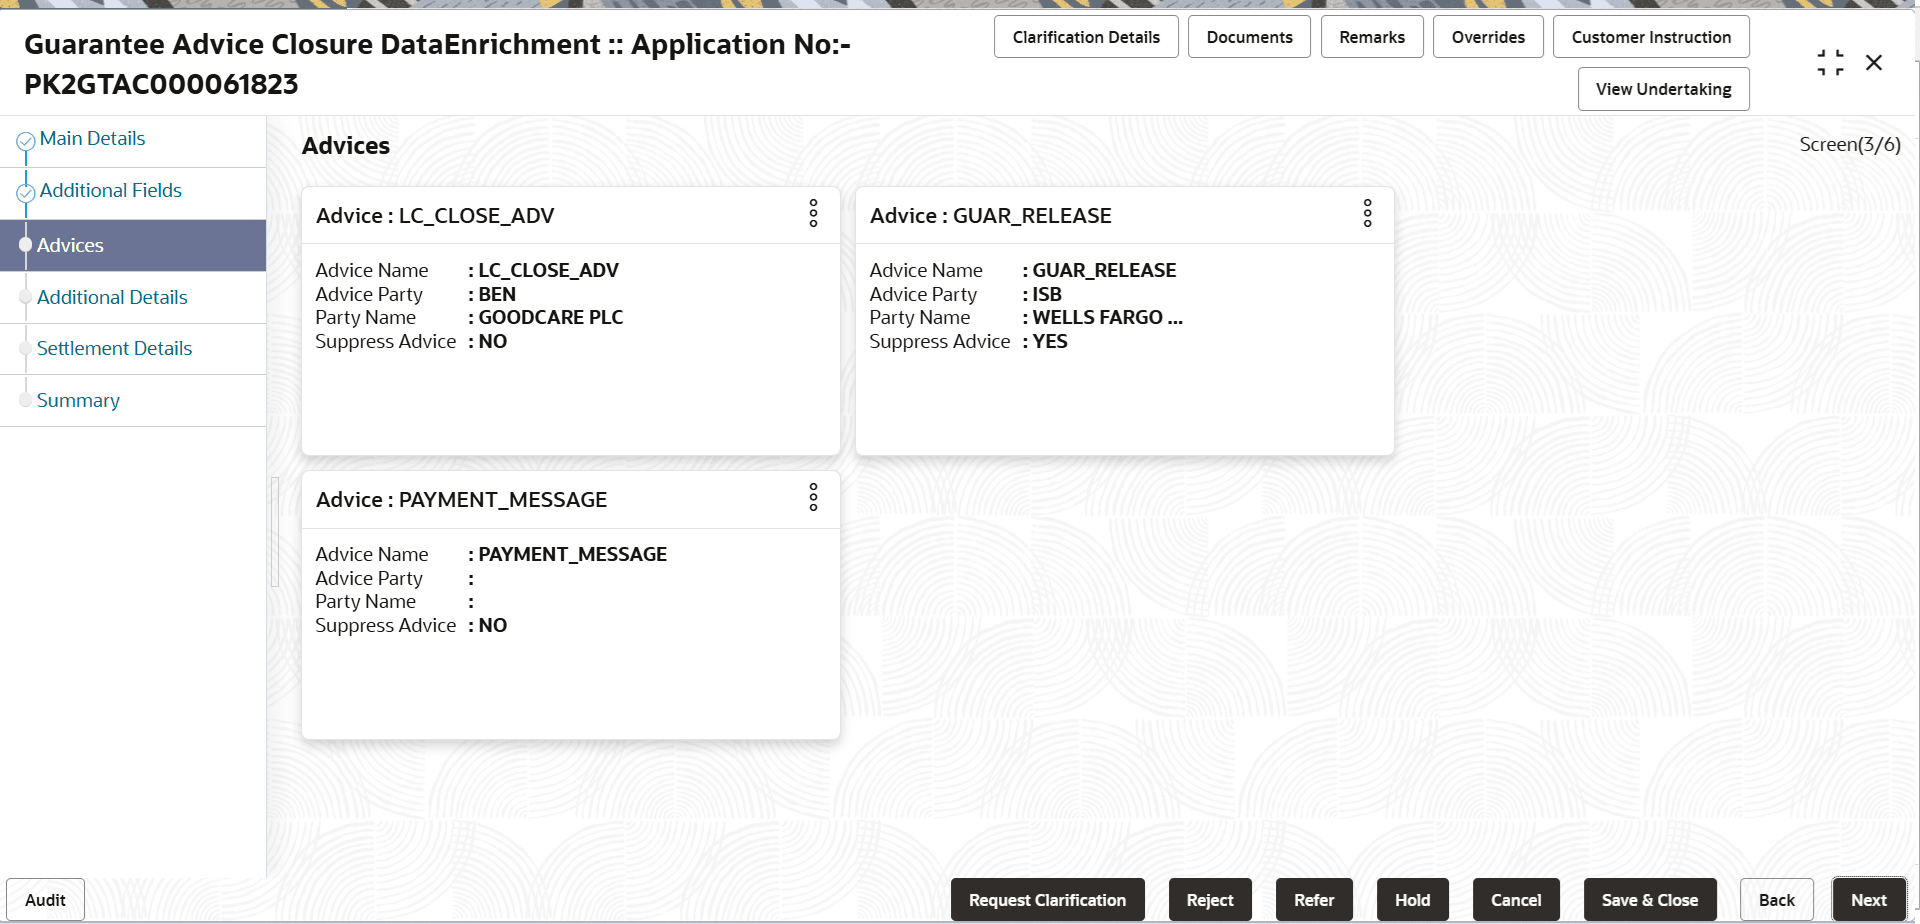Open Customer Instruction
Viewport: 1920px width, 924px height.
pyautogui.click(x=1651, y=37)
